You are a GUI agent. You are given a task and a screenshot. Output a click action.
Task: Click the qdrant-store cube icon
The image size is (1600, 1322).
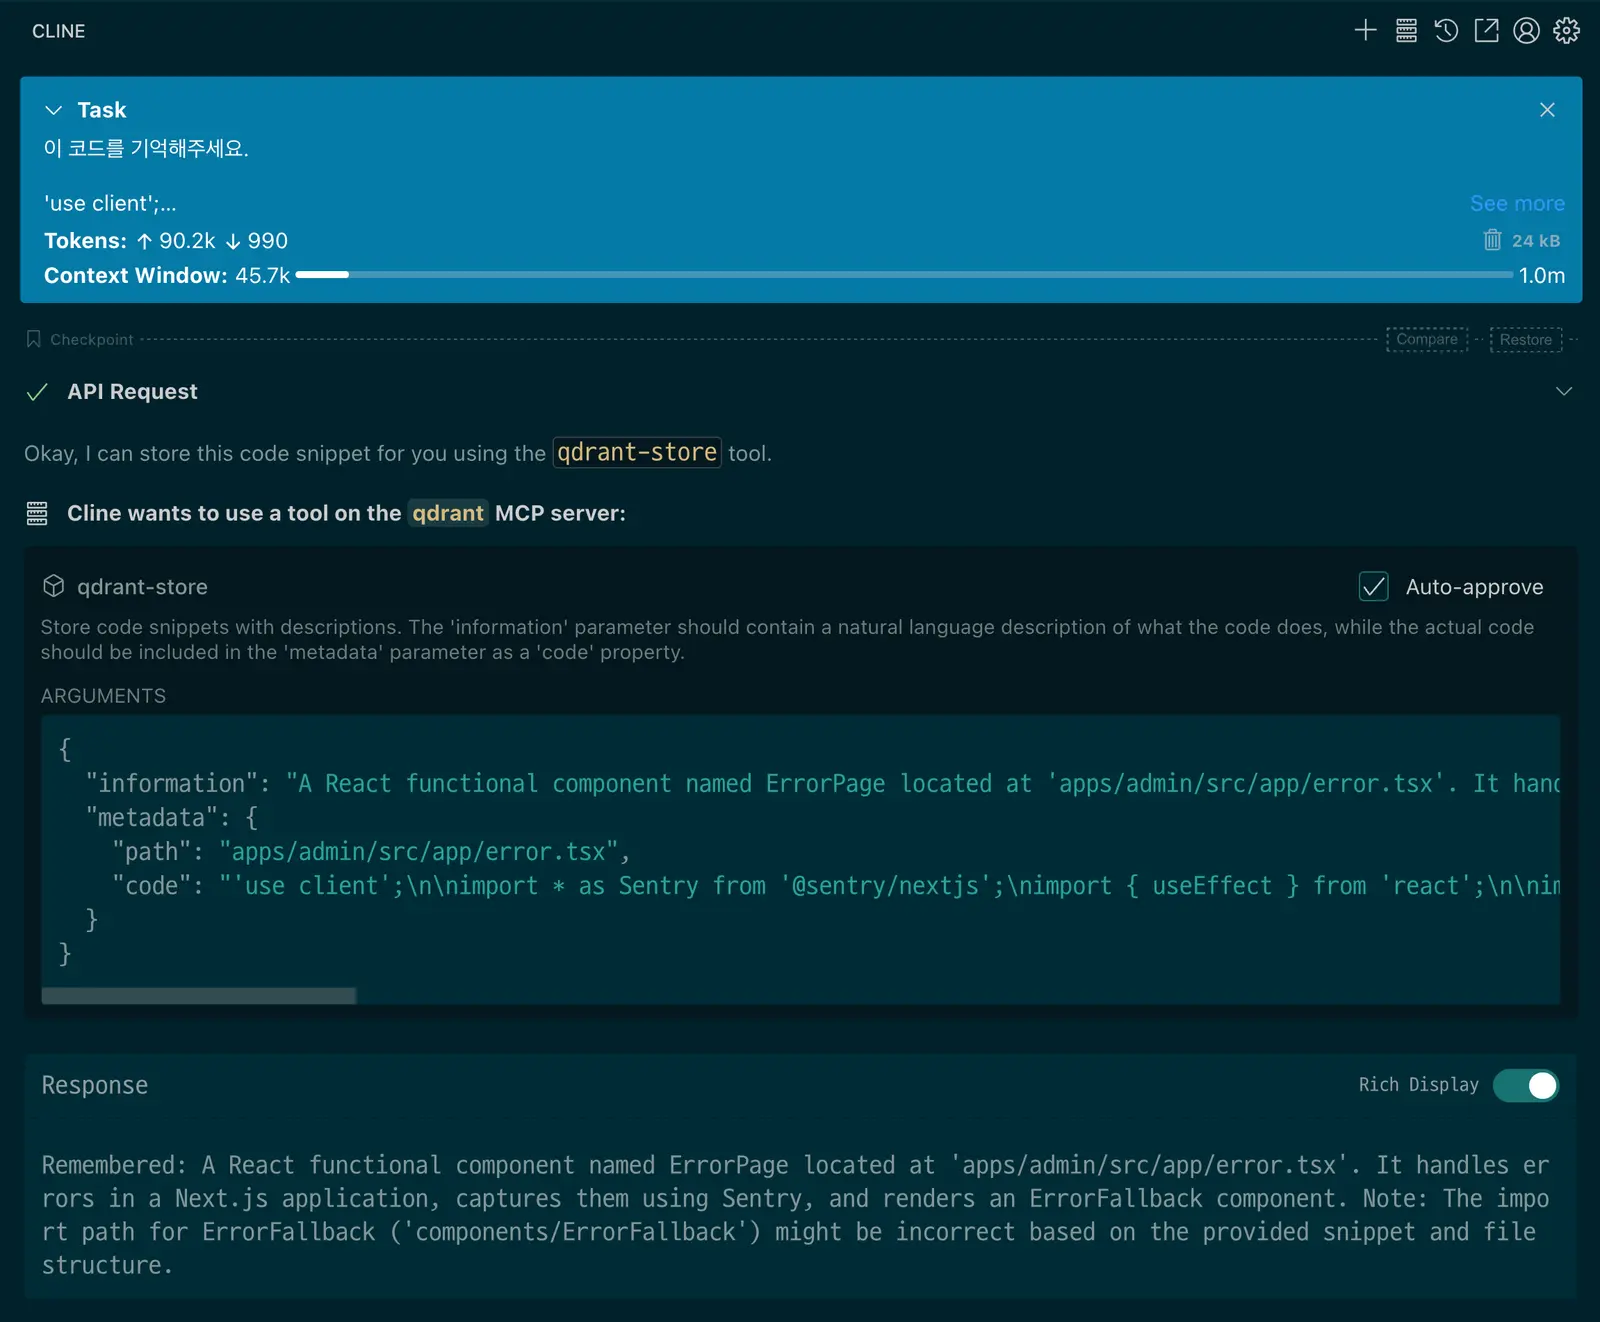(54, 586)
